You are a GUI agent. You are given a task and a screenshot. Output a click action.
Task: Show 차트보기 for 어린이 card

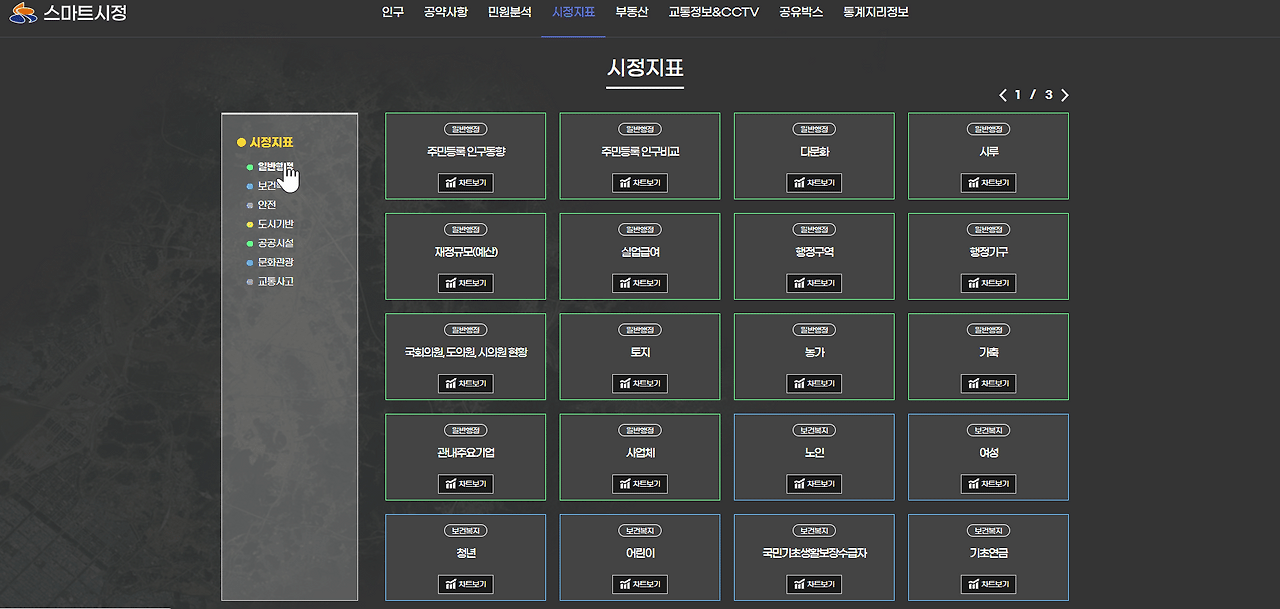tap(640, 584)
